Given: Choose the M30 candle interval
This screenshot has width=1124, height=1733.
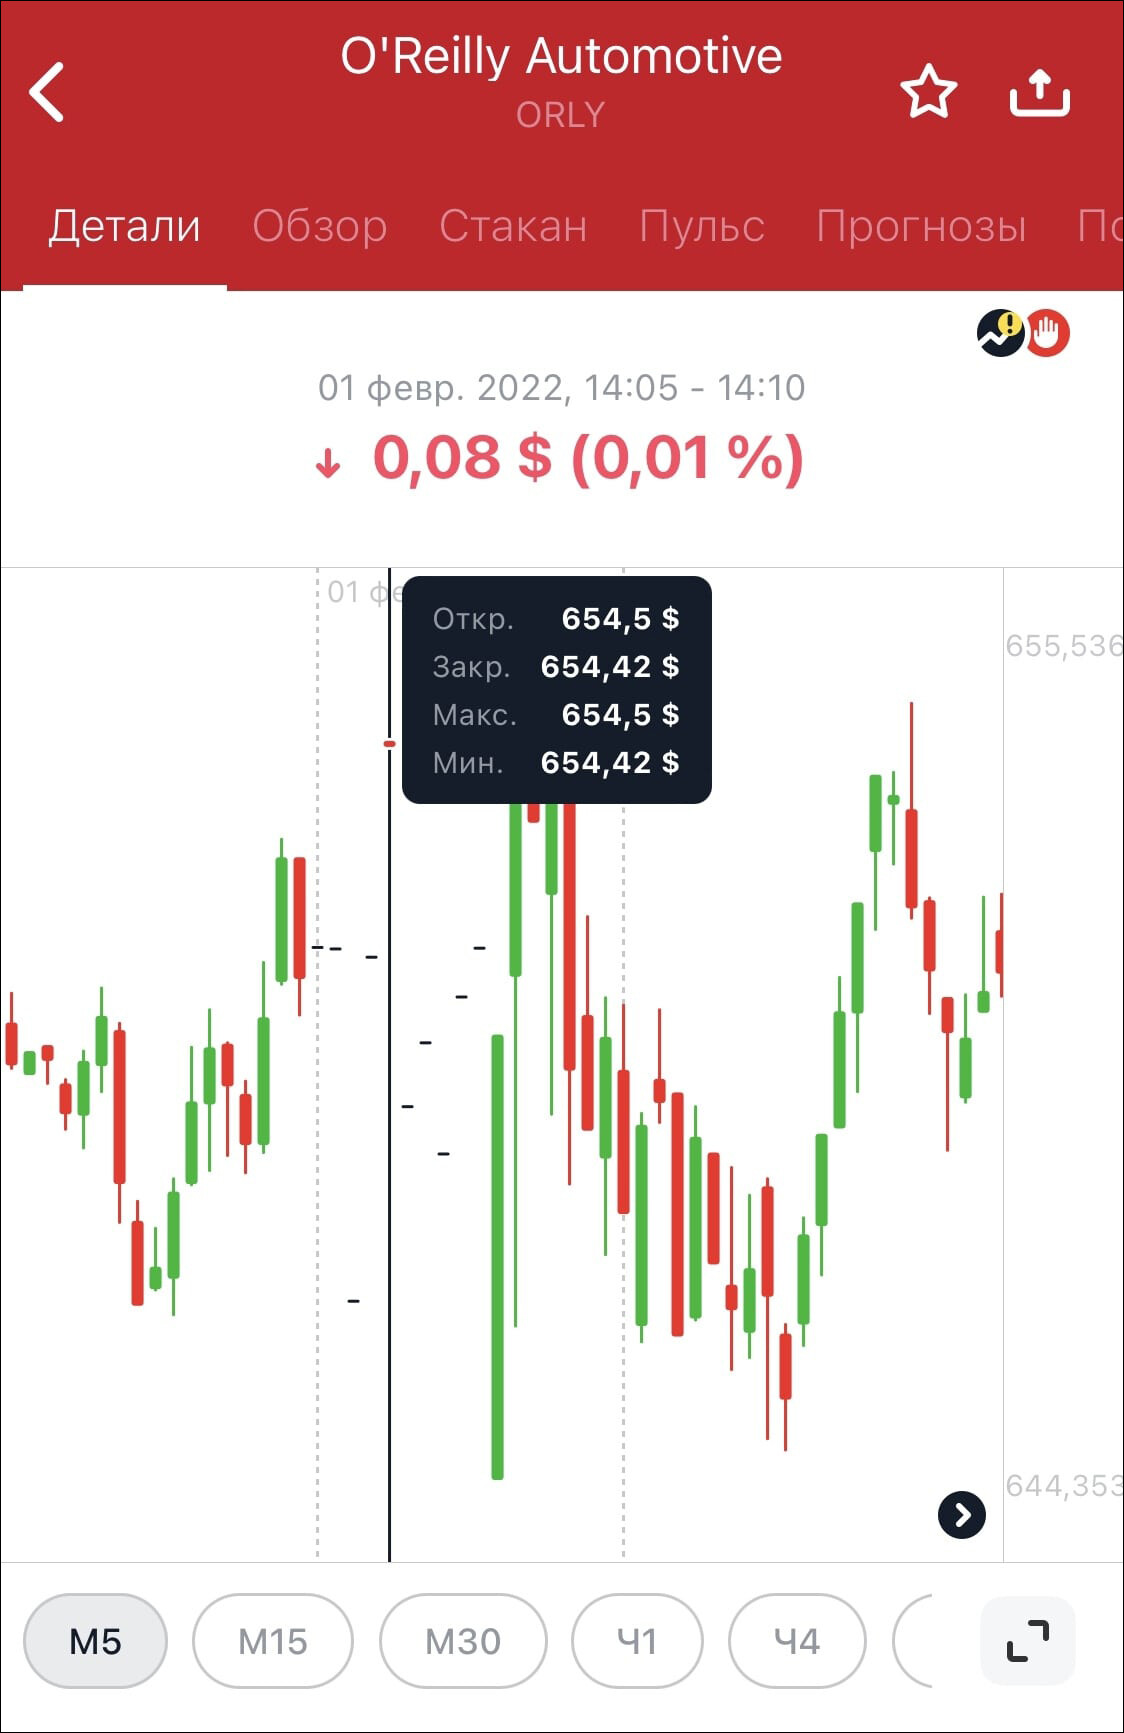Looking at the screenshot, I should 463,1641.
